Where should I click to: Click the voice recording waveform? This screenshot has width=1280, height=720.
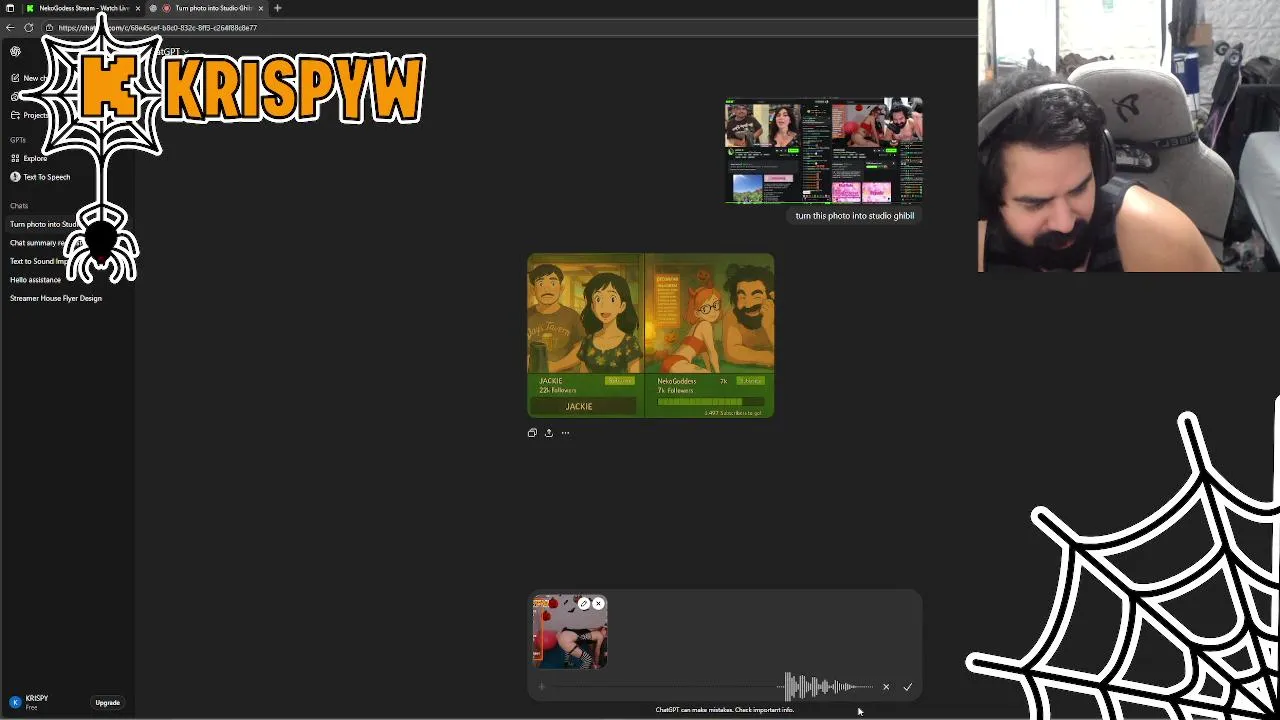coord(826,687)
